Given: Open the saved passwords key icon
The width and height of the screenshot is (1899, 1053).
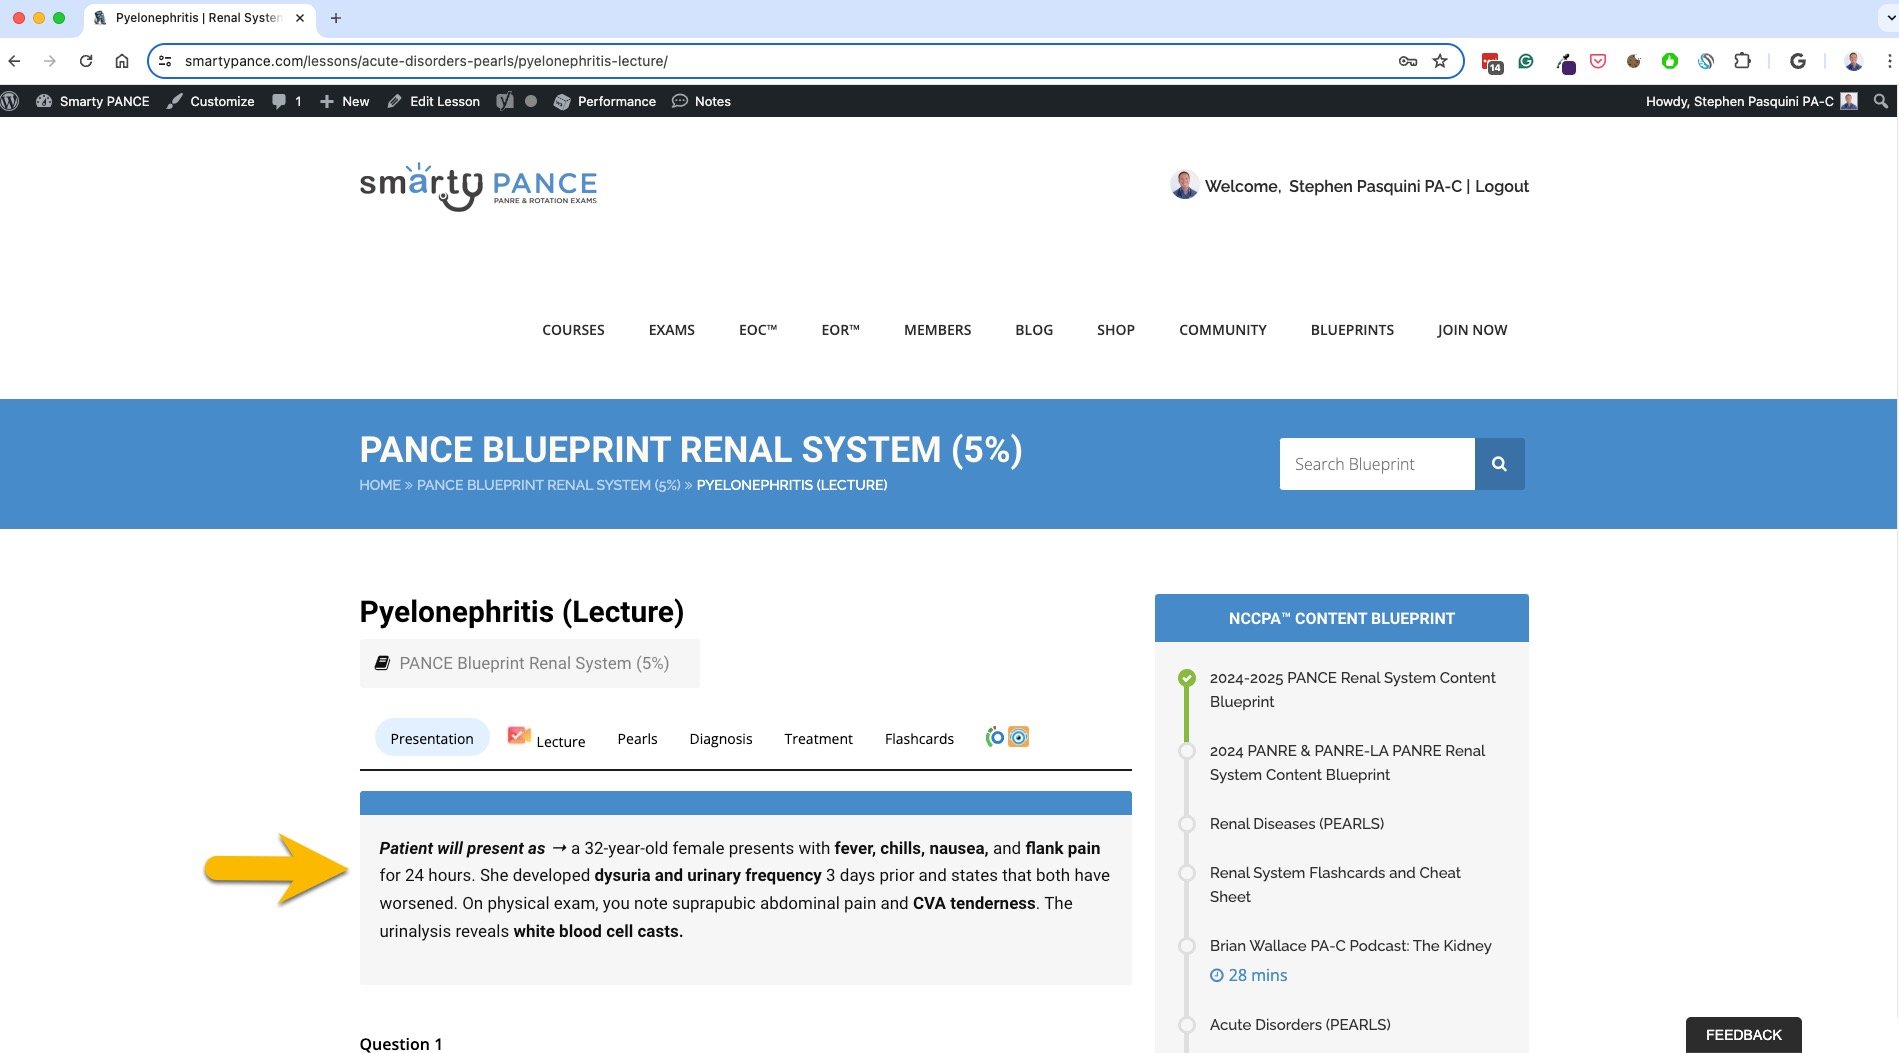Looking at the screenshot, I should (x=1408, y=61).
